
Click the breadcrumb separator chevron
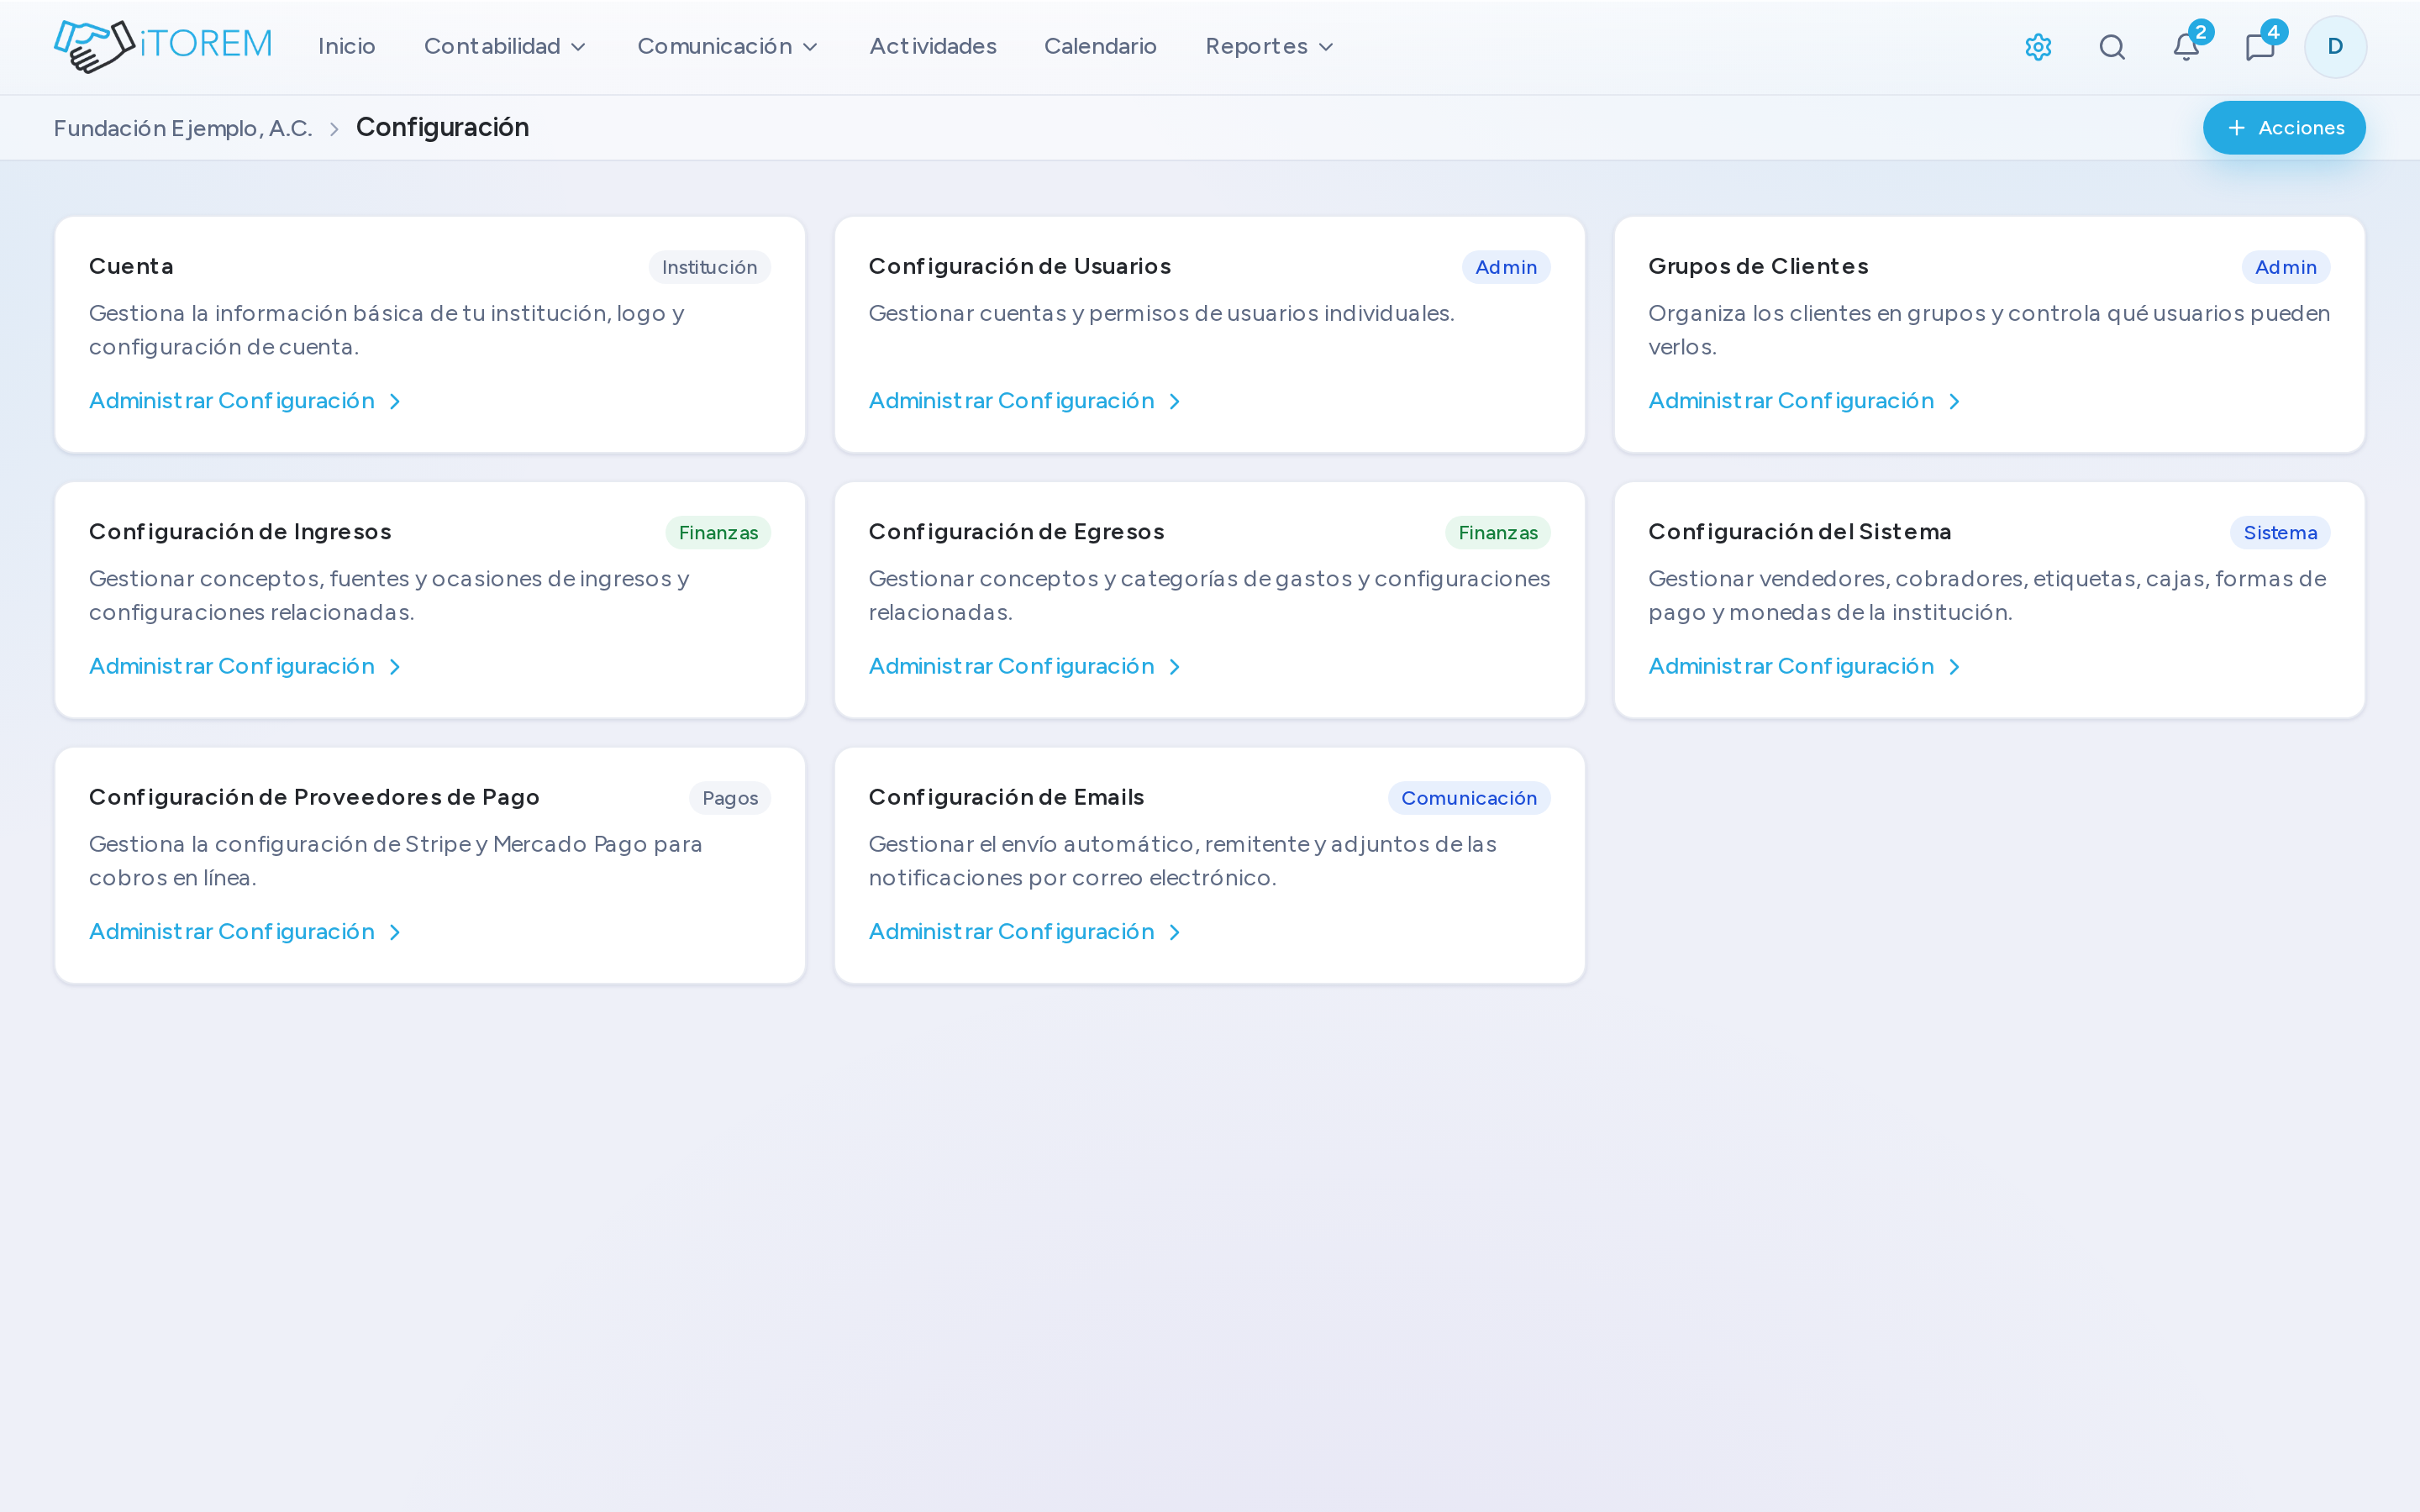tap(334, 129)
